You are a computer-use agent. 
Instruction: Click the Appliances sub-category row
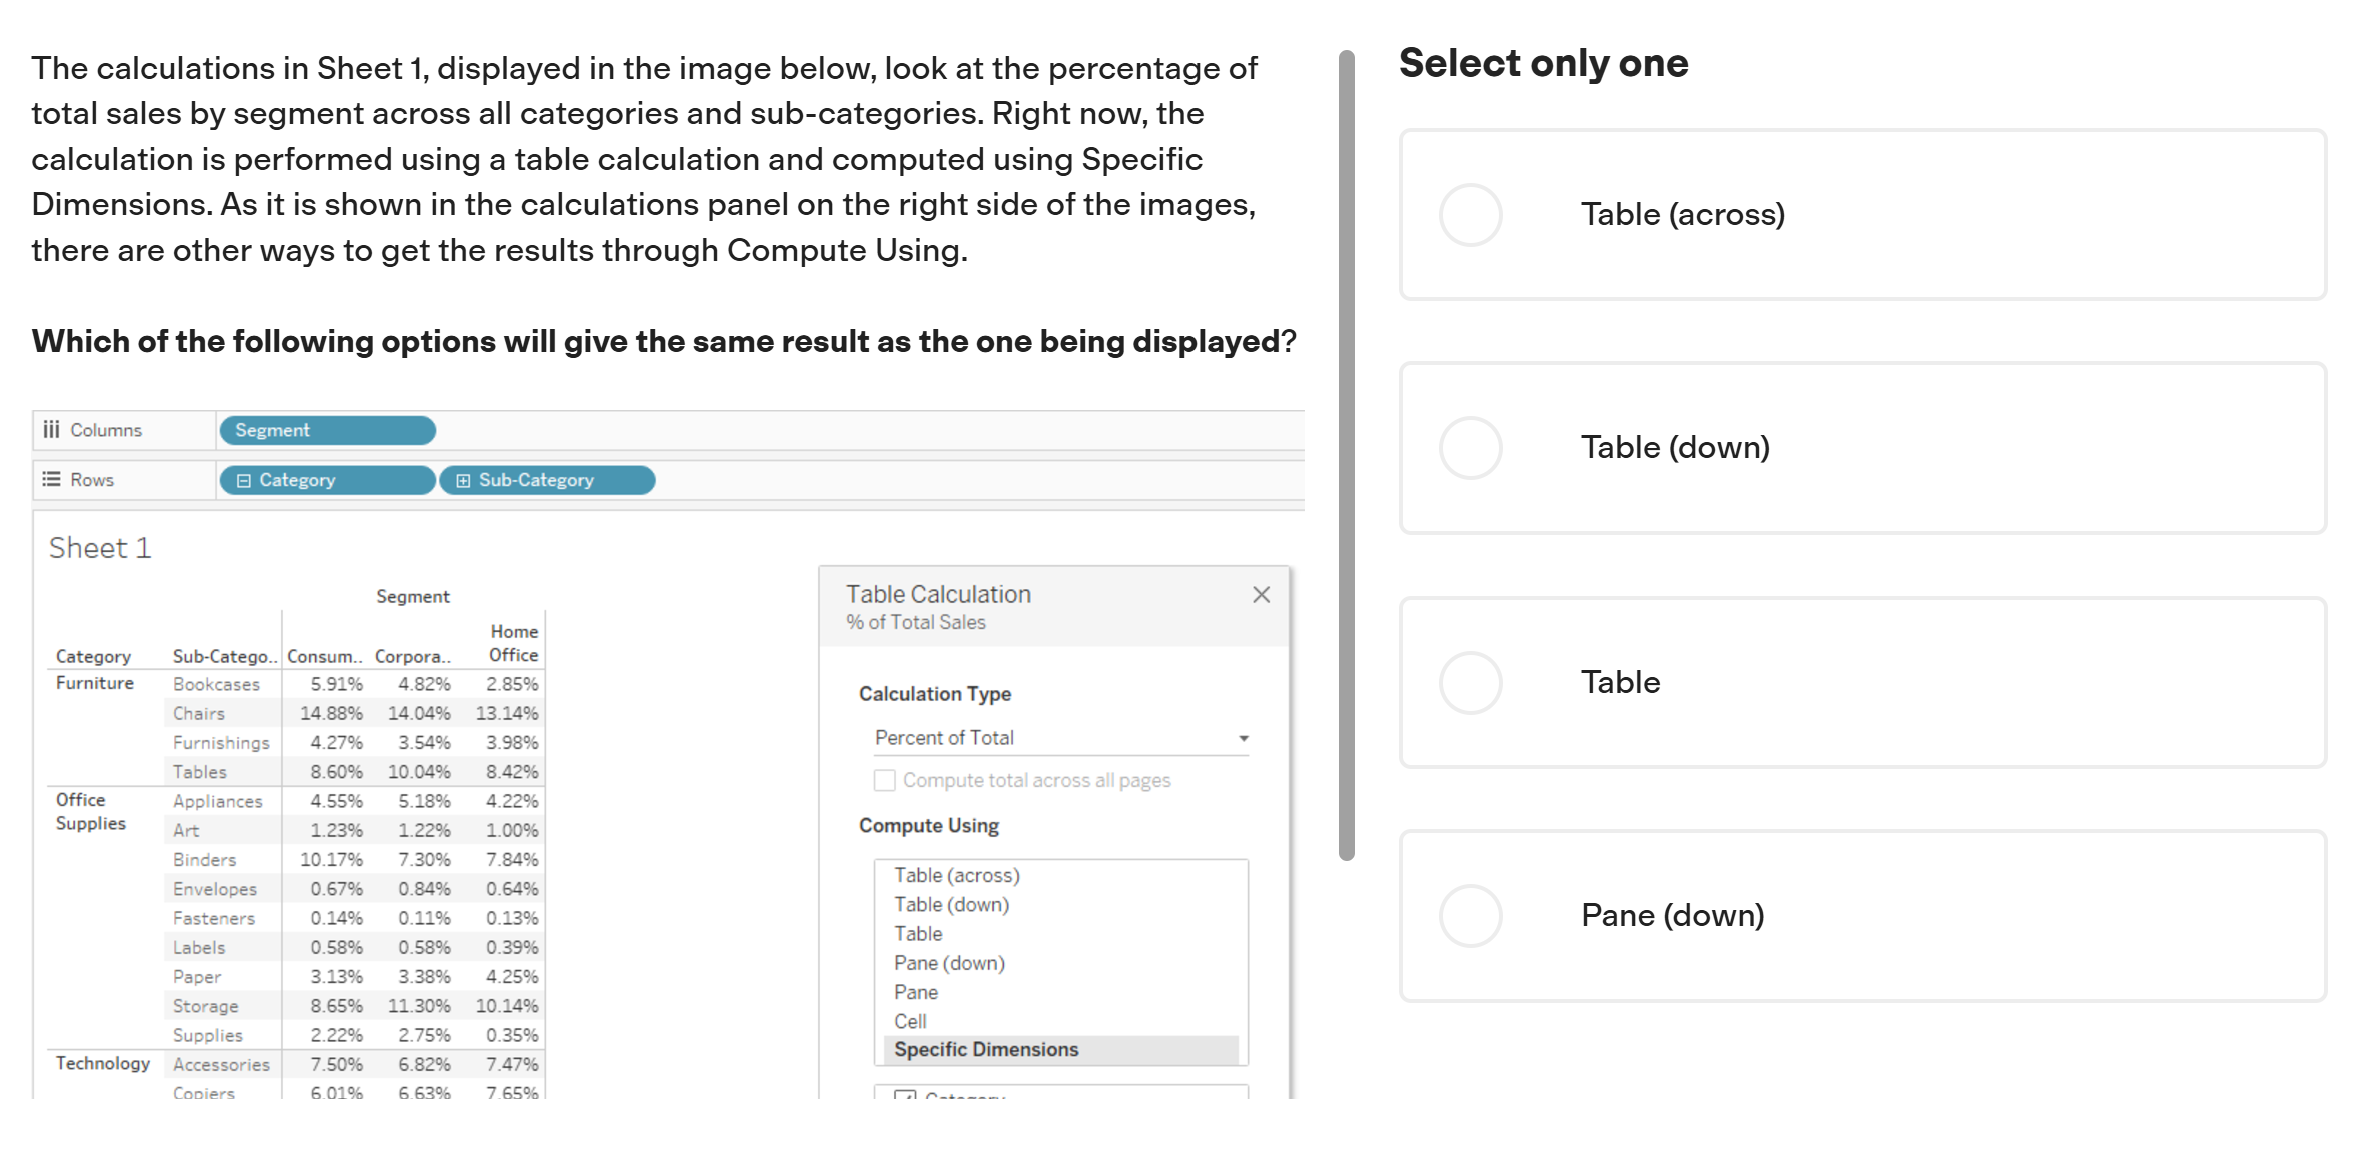(217, 801)
